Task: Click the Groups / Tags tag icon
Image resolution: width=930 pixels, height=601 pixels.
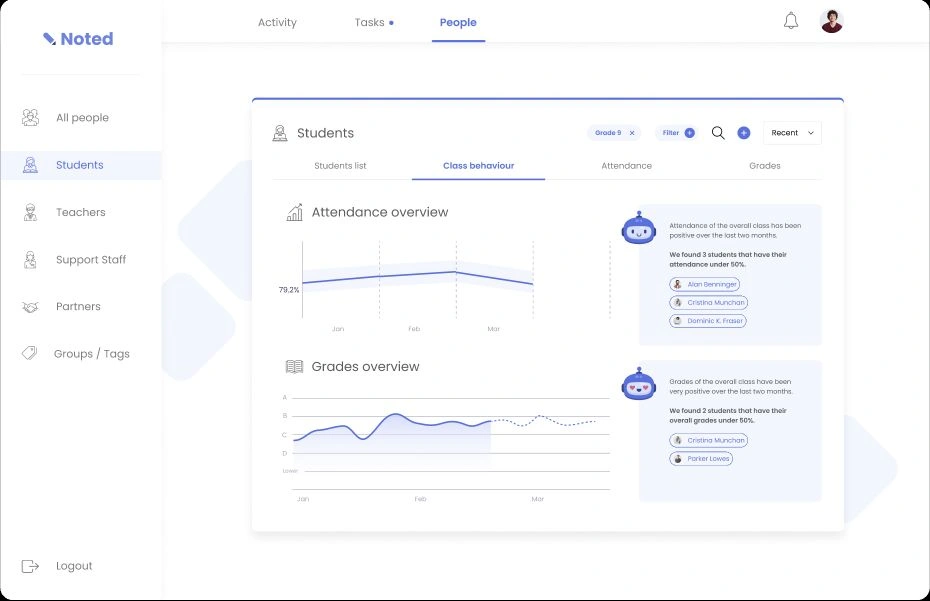Action: coord(30,353)
